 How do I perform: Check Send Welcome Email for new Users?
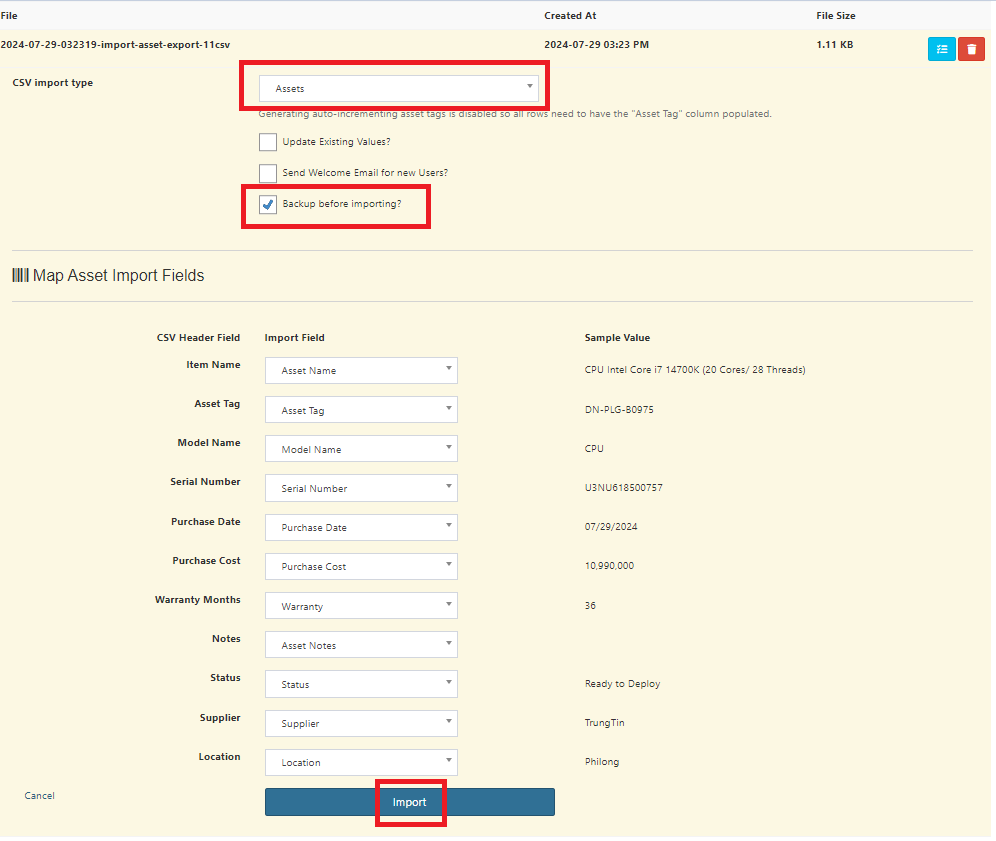[x=268, y=173]
